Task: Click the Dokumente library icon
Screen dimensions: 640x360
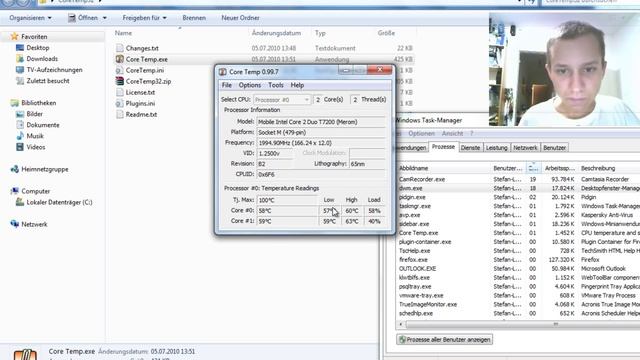Action: coord(20,125)
